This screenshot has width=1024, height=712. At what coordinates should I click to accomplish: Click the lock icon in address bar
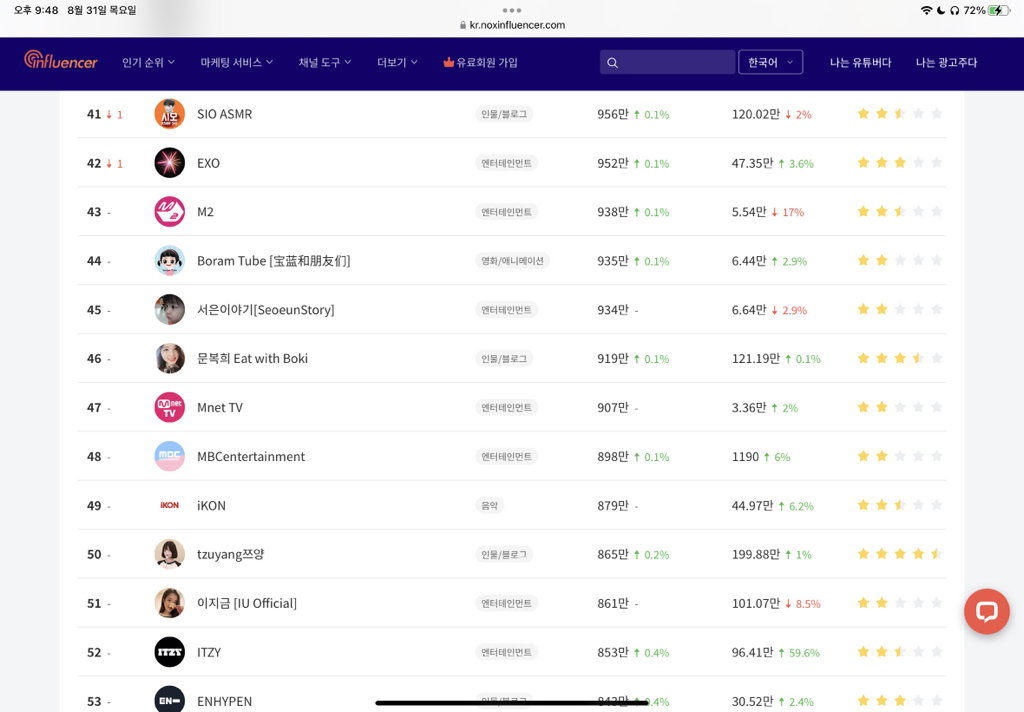point(463,25)
